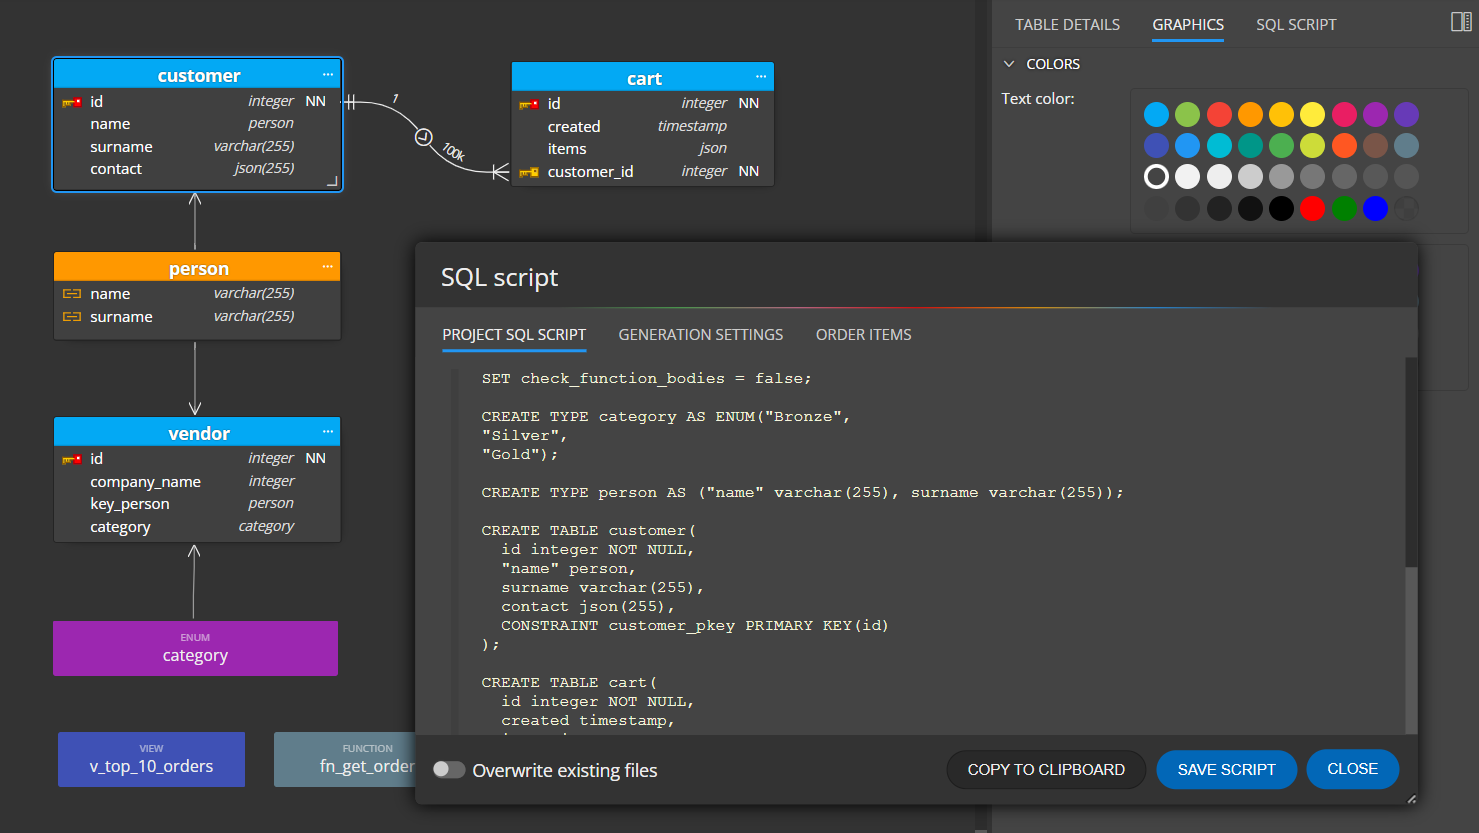Pick the transparent checkered color swatch
Screen dimensions: 1479x833
coord(1407,208)
